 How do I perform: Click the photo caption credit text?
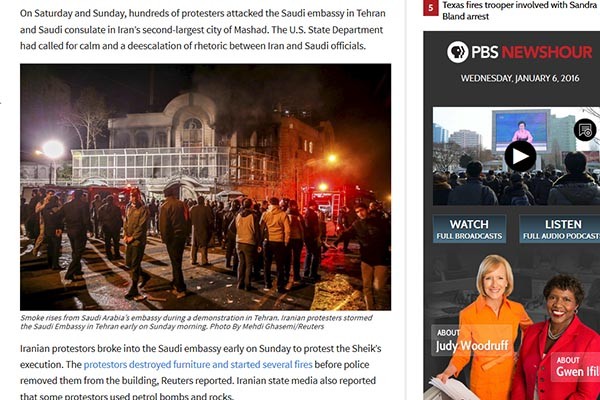(x=196, y=322)
